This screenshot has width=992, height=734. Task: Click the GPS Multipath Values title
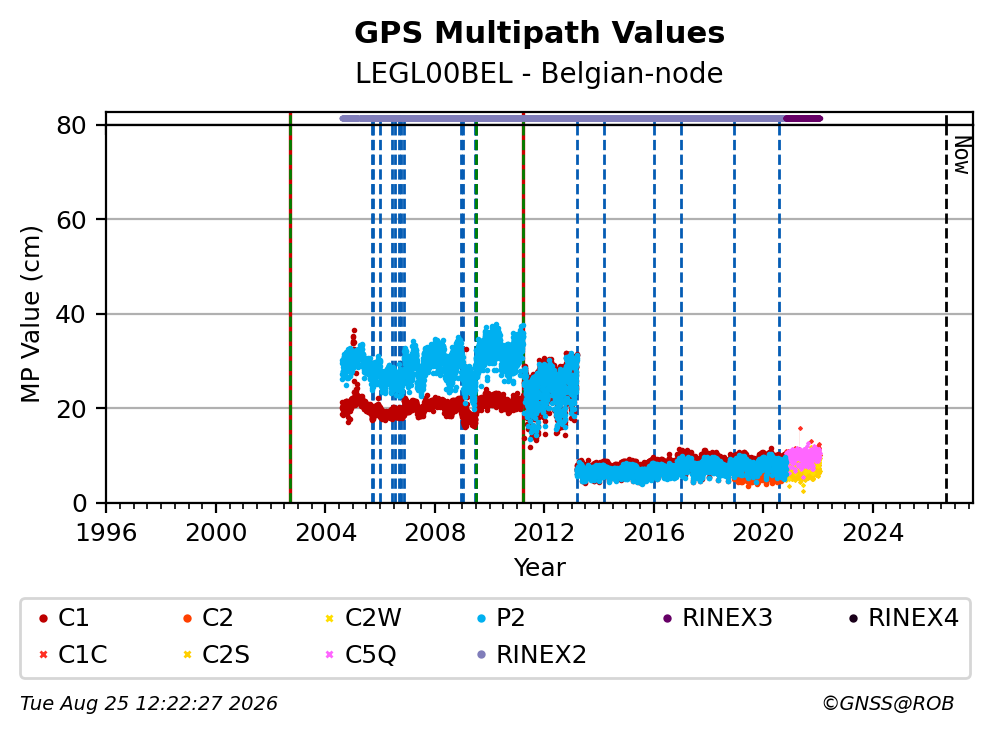point(539,33)
